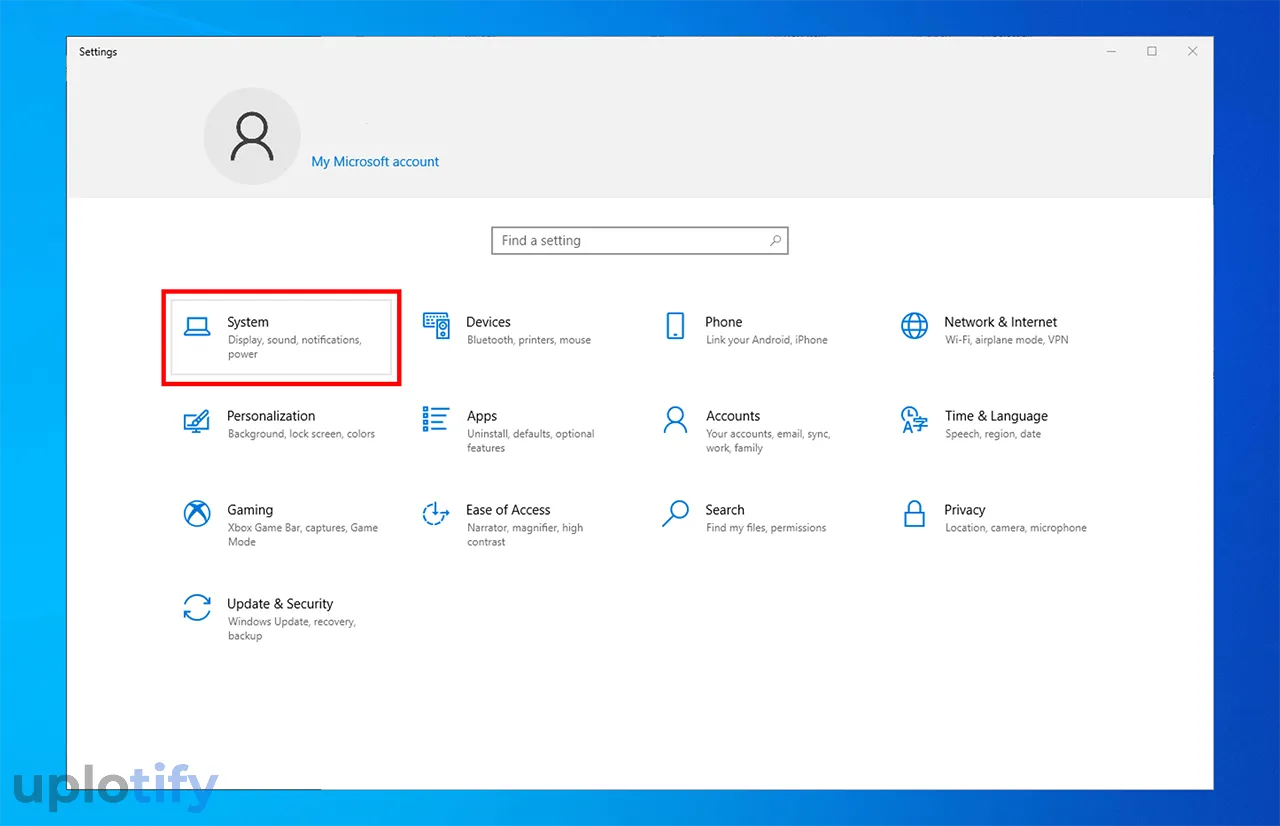Click the Phone icon
The image size is (1280, 826).
coord(675,326)
